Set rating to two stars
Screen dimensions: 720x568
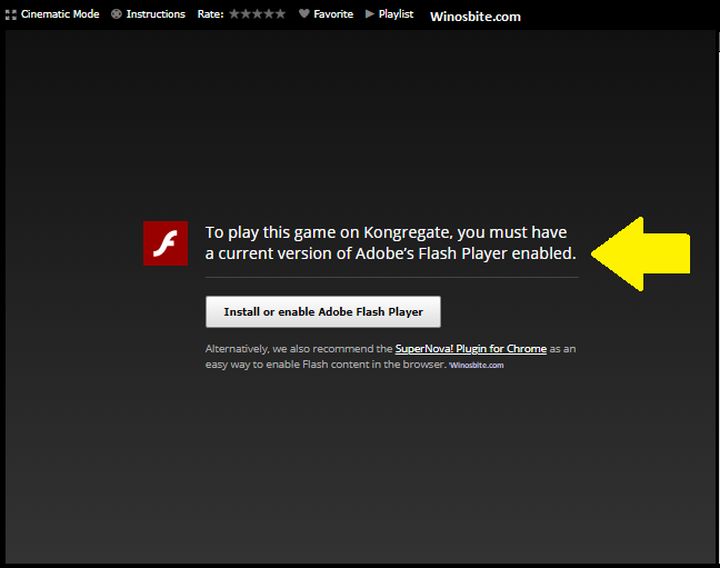246,15
